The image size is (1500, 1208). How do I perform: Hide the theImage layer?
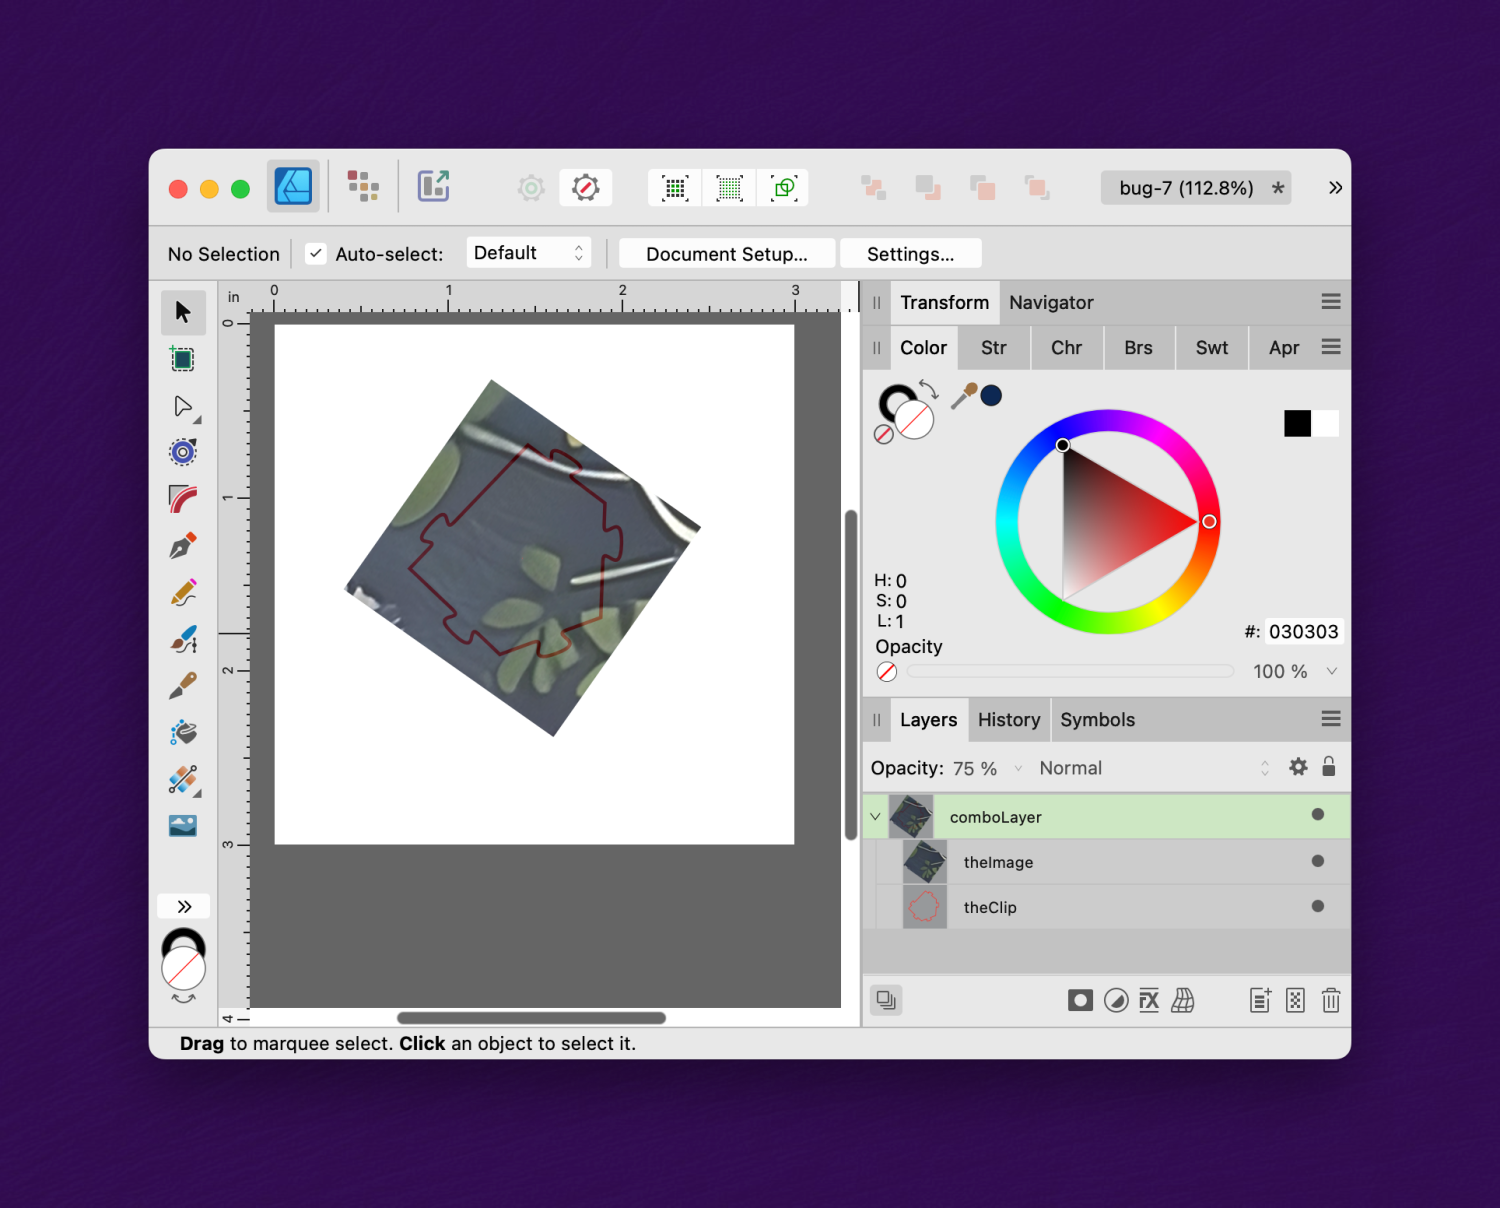click(x=1318, y=861)
